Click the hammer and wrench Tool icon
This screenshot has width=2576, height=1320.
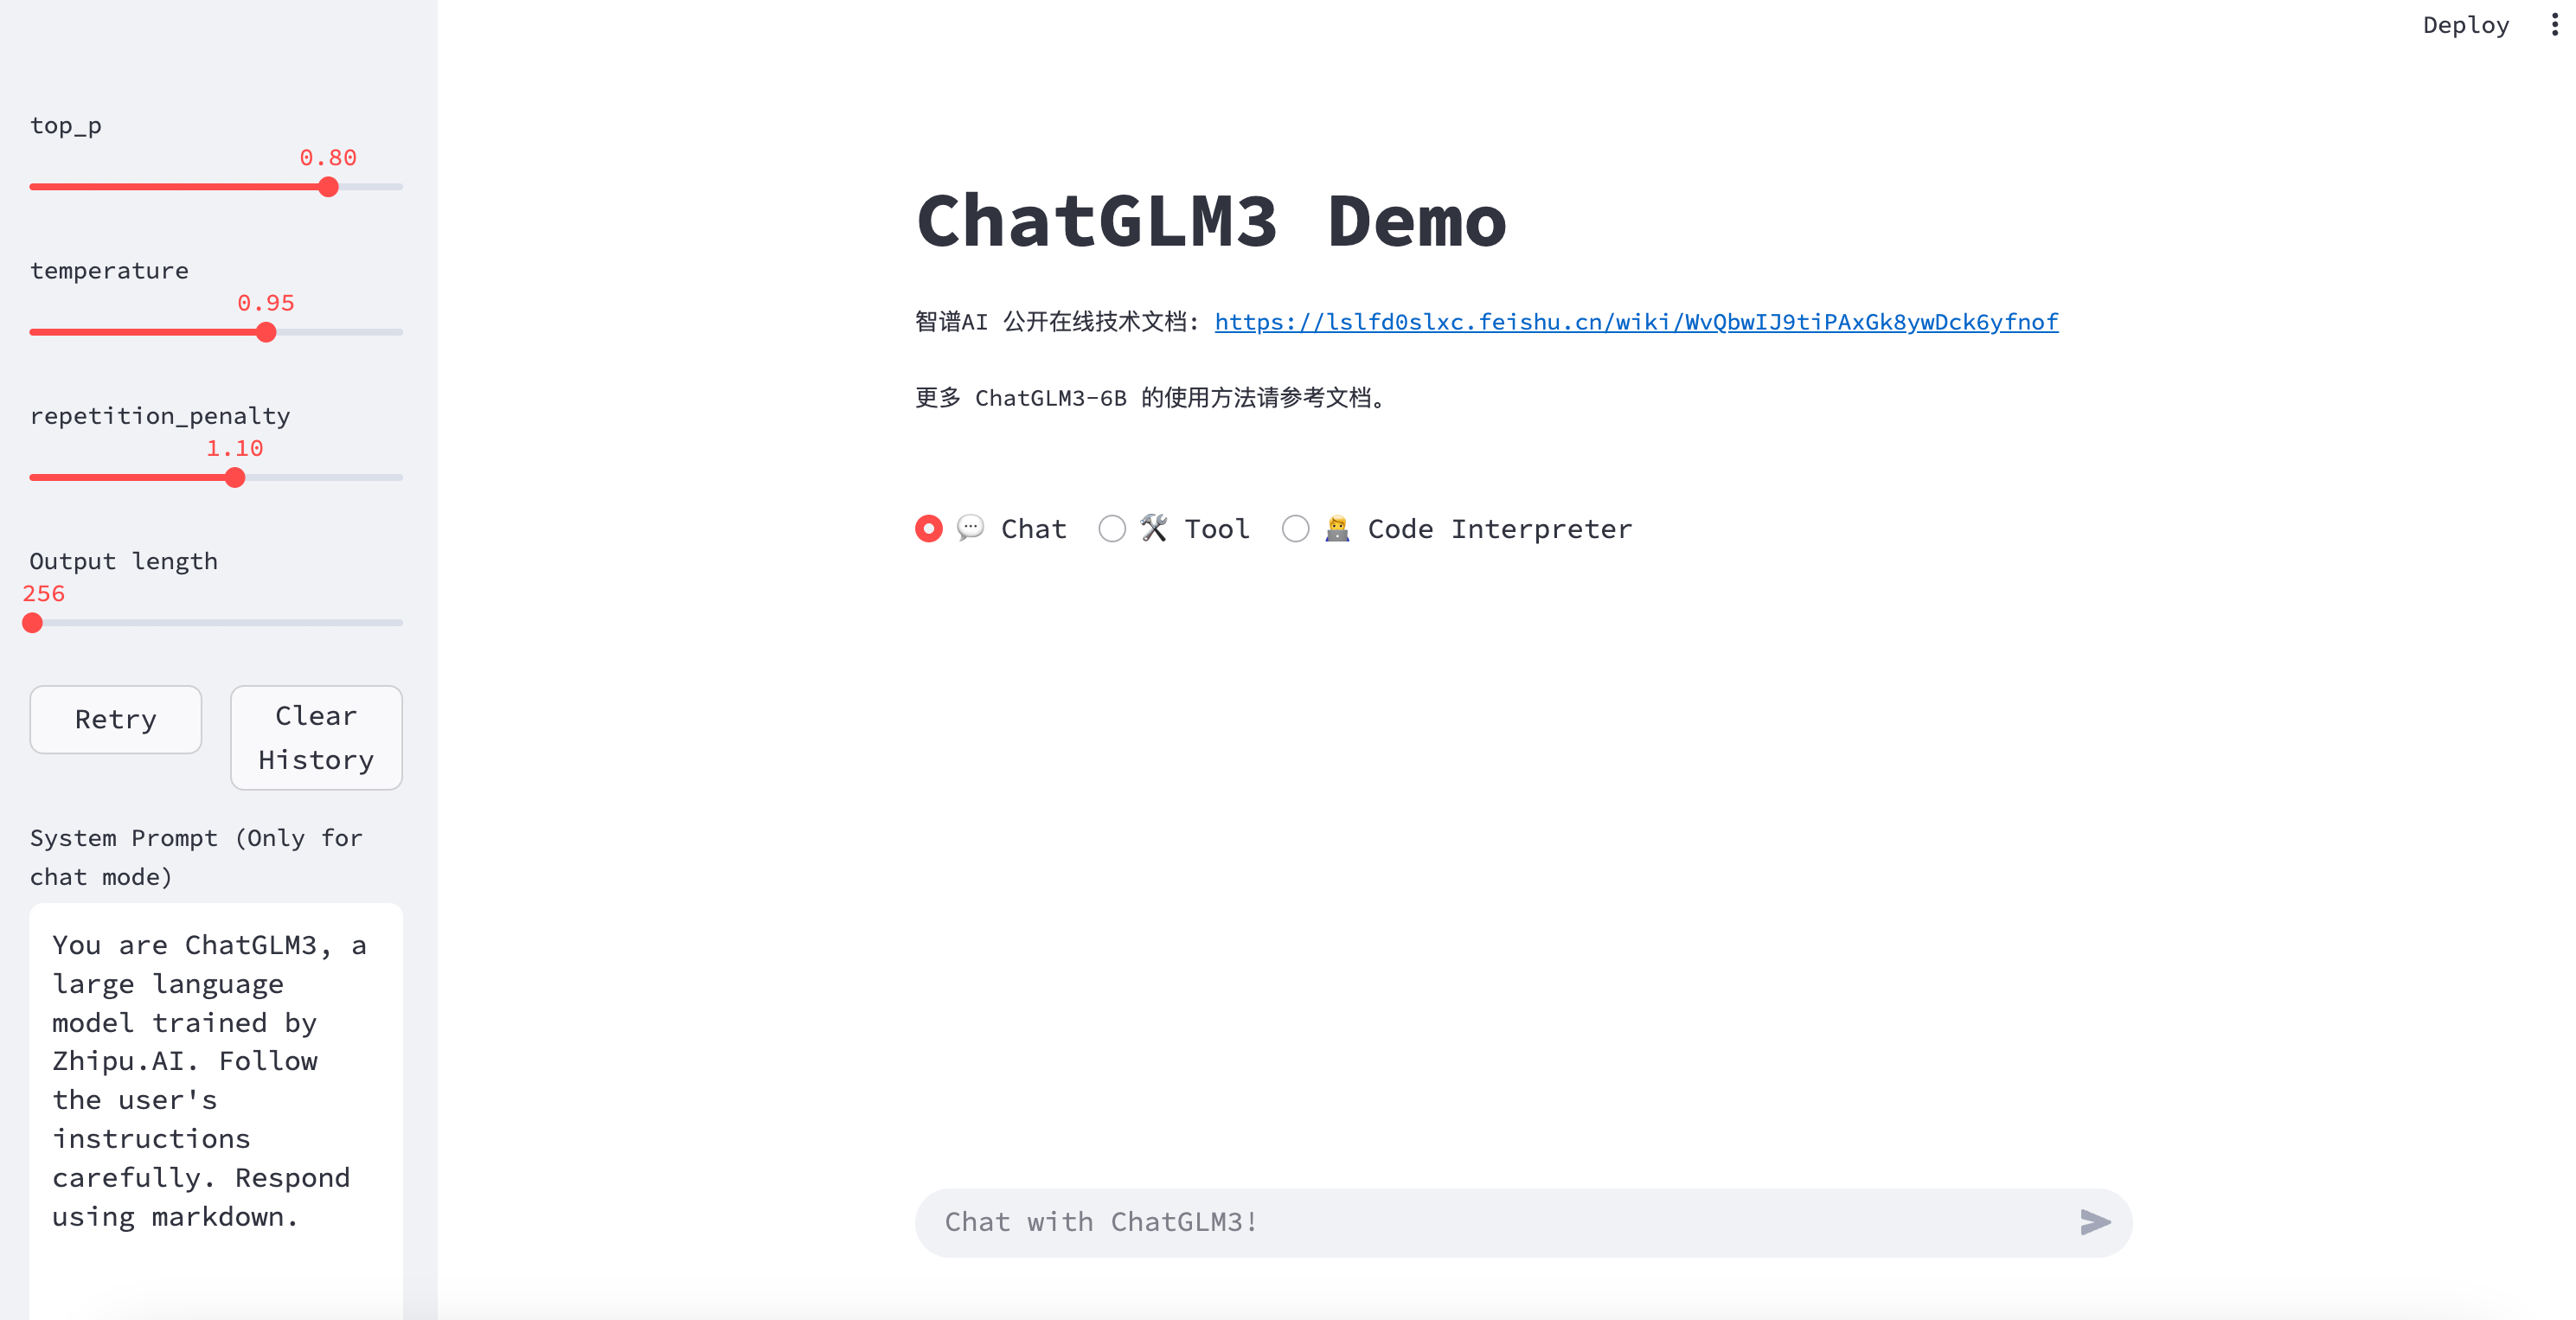click(1154, 527)
